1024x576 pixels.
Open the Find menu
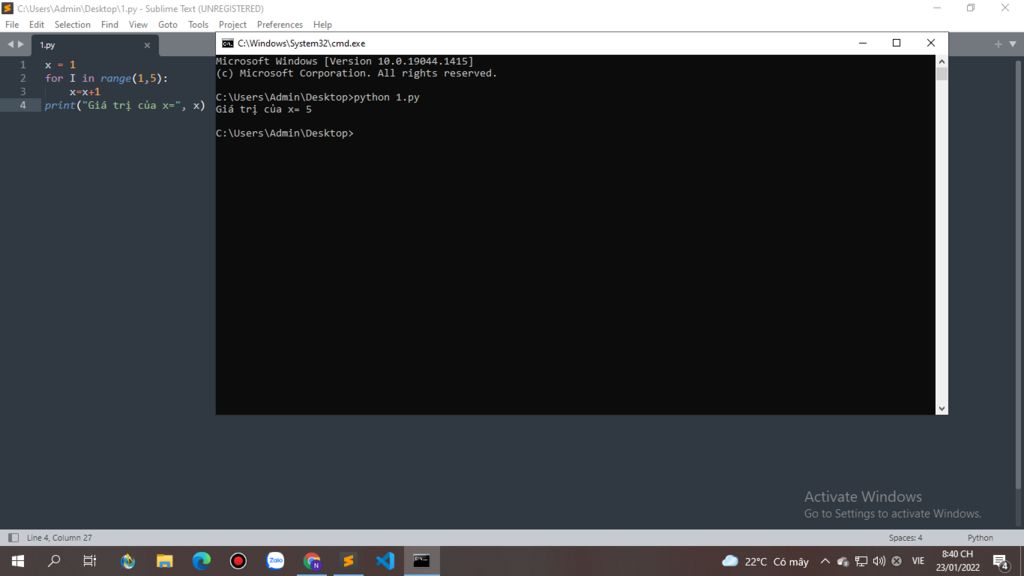(x=110, y=25)
